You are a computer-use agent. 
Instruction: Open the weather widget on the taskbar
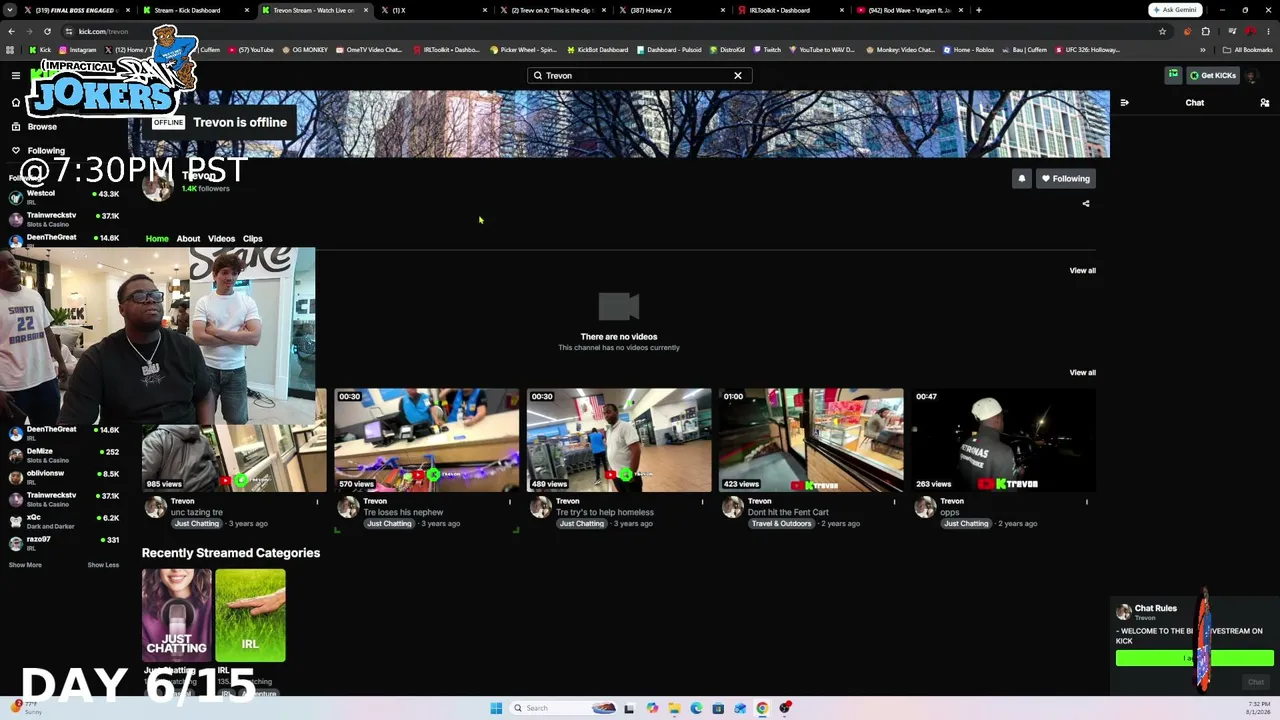tap(25, 707)
